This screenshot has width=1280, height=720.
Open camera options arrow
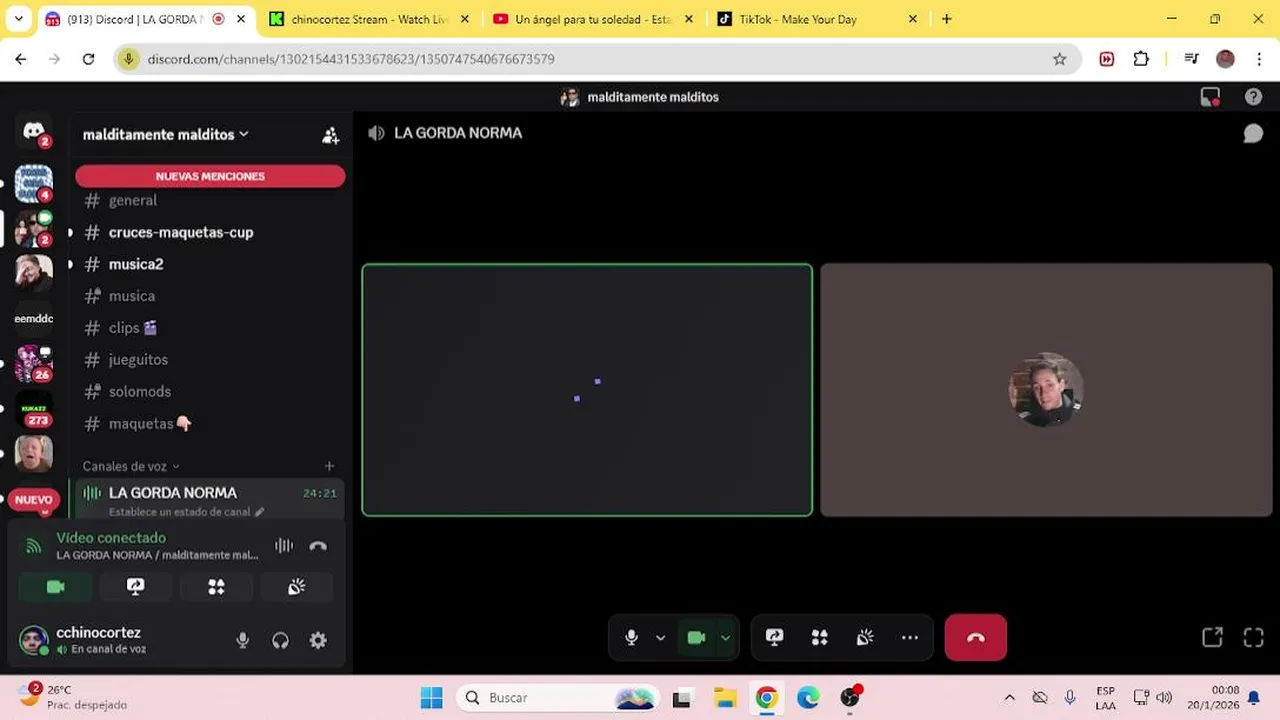pyautogui.click(x=725, y=637)
